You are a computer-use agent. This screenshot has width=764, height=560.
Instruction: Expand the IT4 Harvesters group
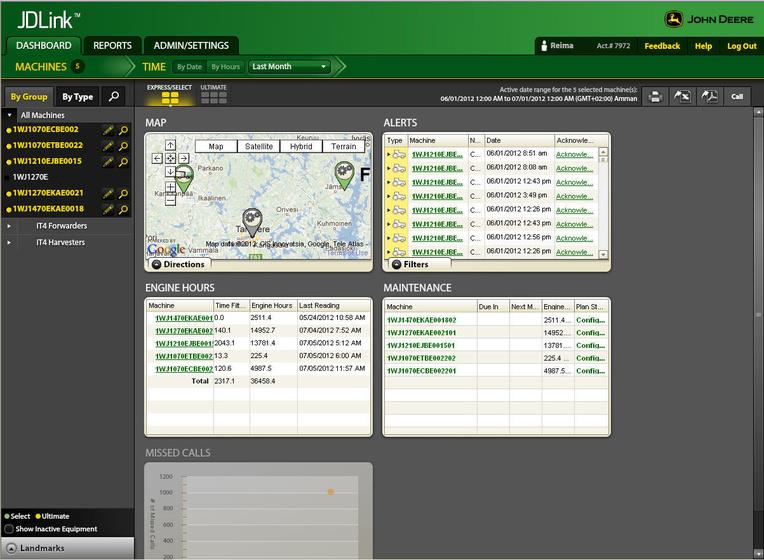pos(9,242)
